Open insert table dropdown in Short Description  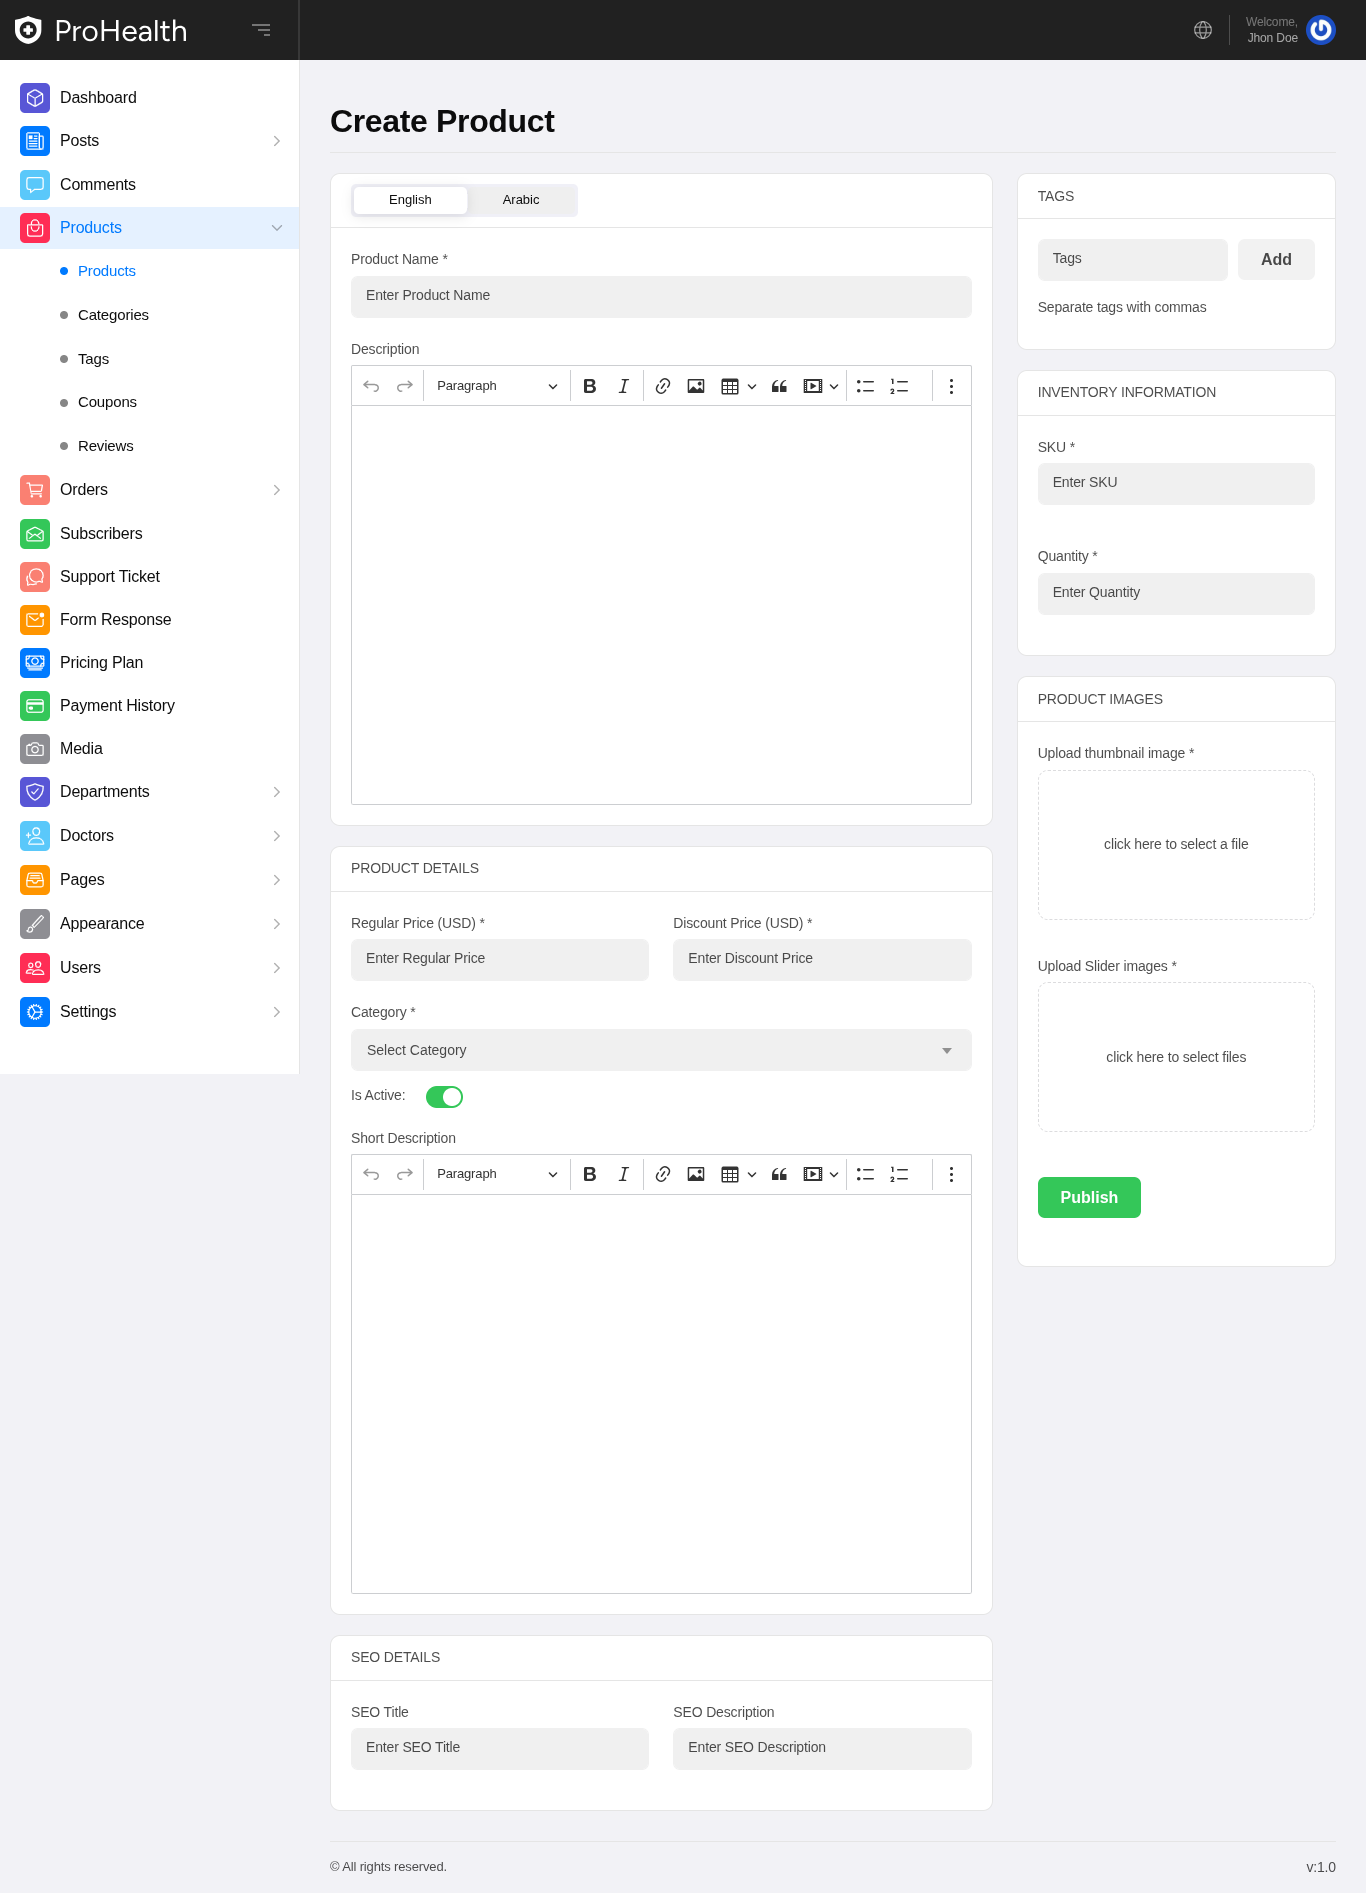pos(738,1174)
